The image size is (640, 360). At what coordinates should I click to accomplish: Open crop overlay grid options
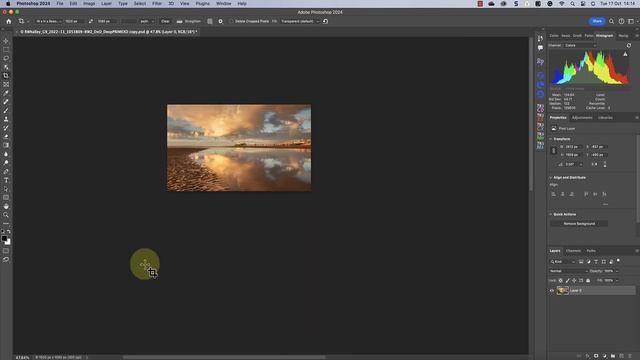210,21
